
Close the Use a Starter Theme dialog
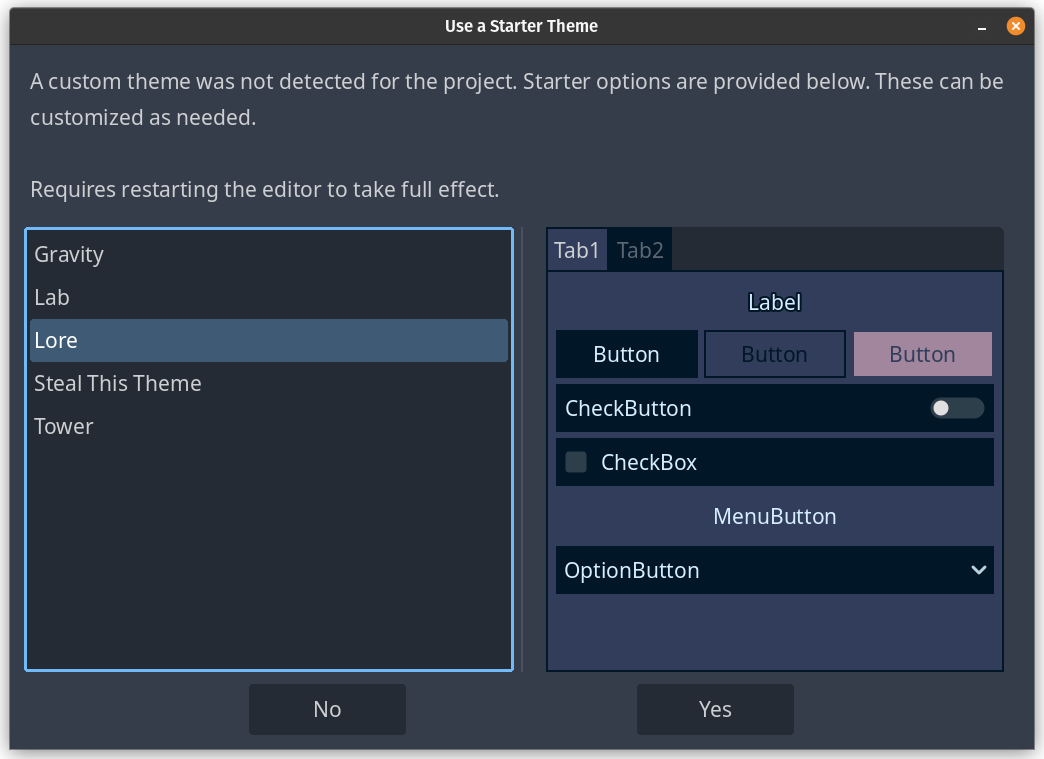tap(1015, 26)
